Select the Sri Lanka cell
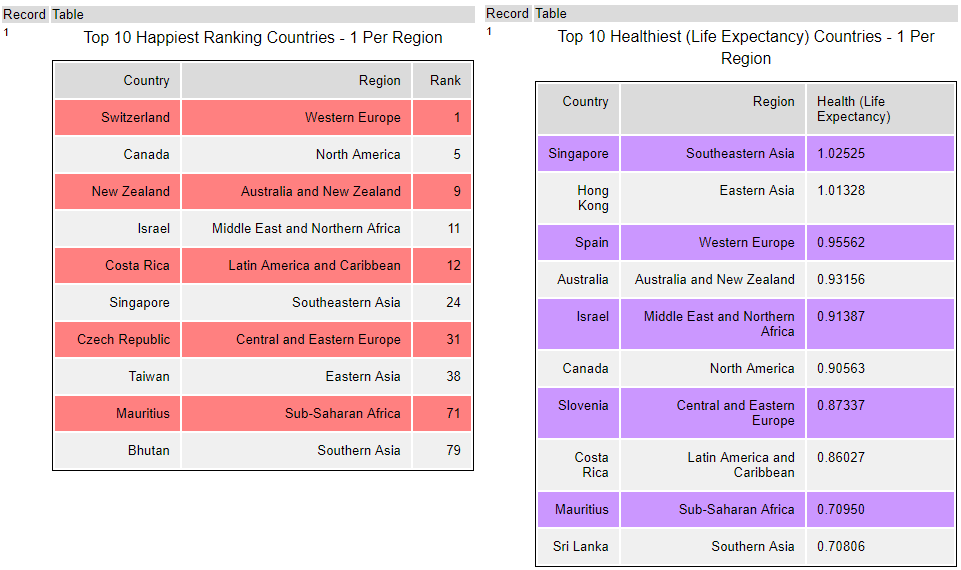The width and height of the screenshot is (961, 570). click(580, 546)
